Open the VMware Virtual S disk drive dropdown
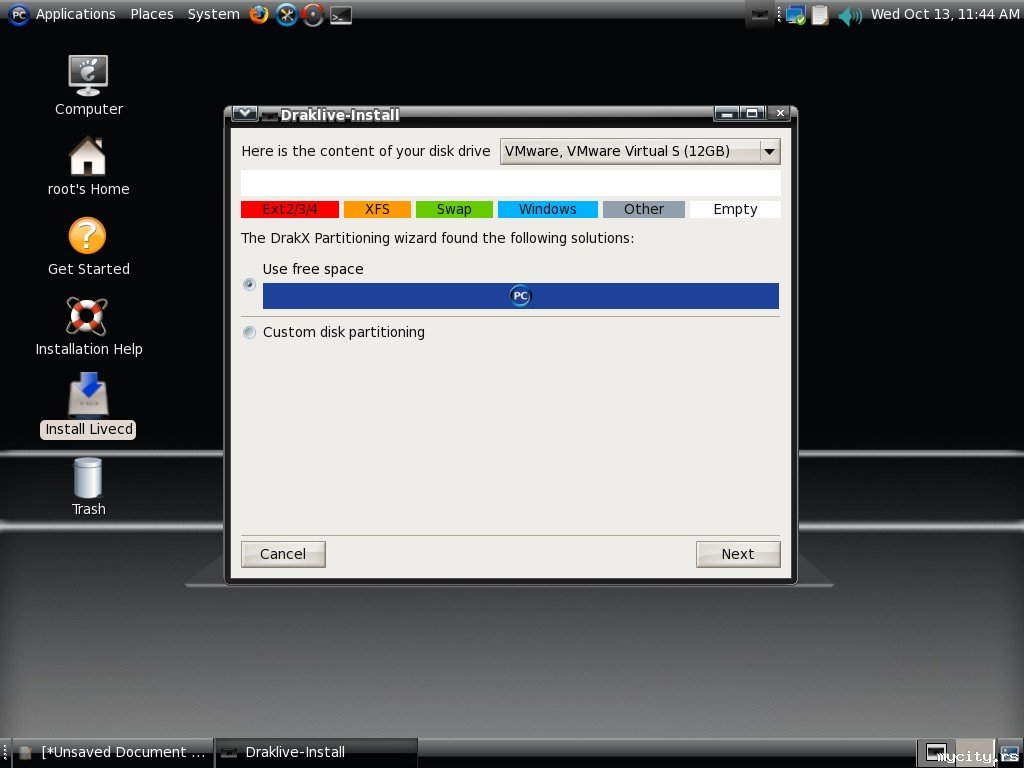Image resolution: width=1024 pixels, height=768 pixels. click(640, 152)
